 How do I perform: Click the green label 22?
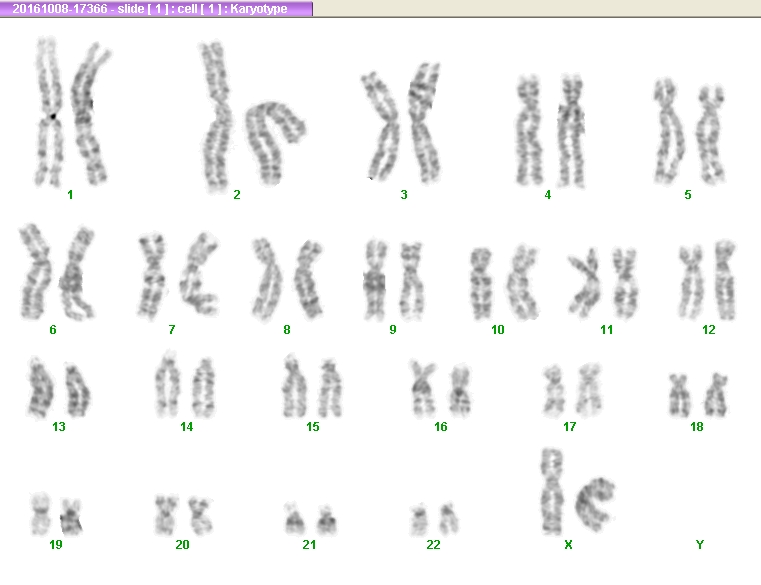pyautogui.click(x=433, y=544)
